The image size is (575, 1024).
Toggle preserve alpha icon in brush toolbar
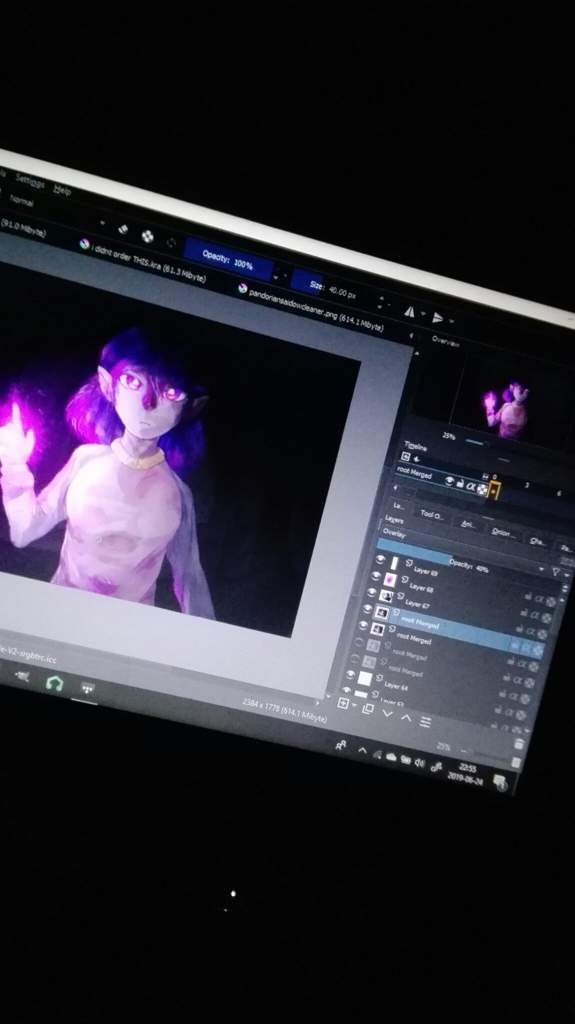148,236
